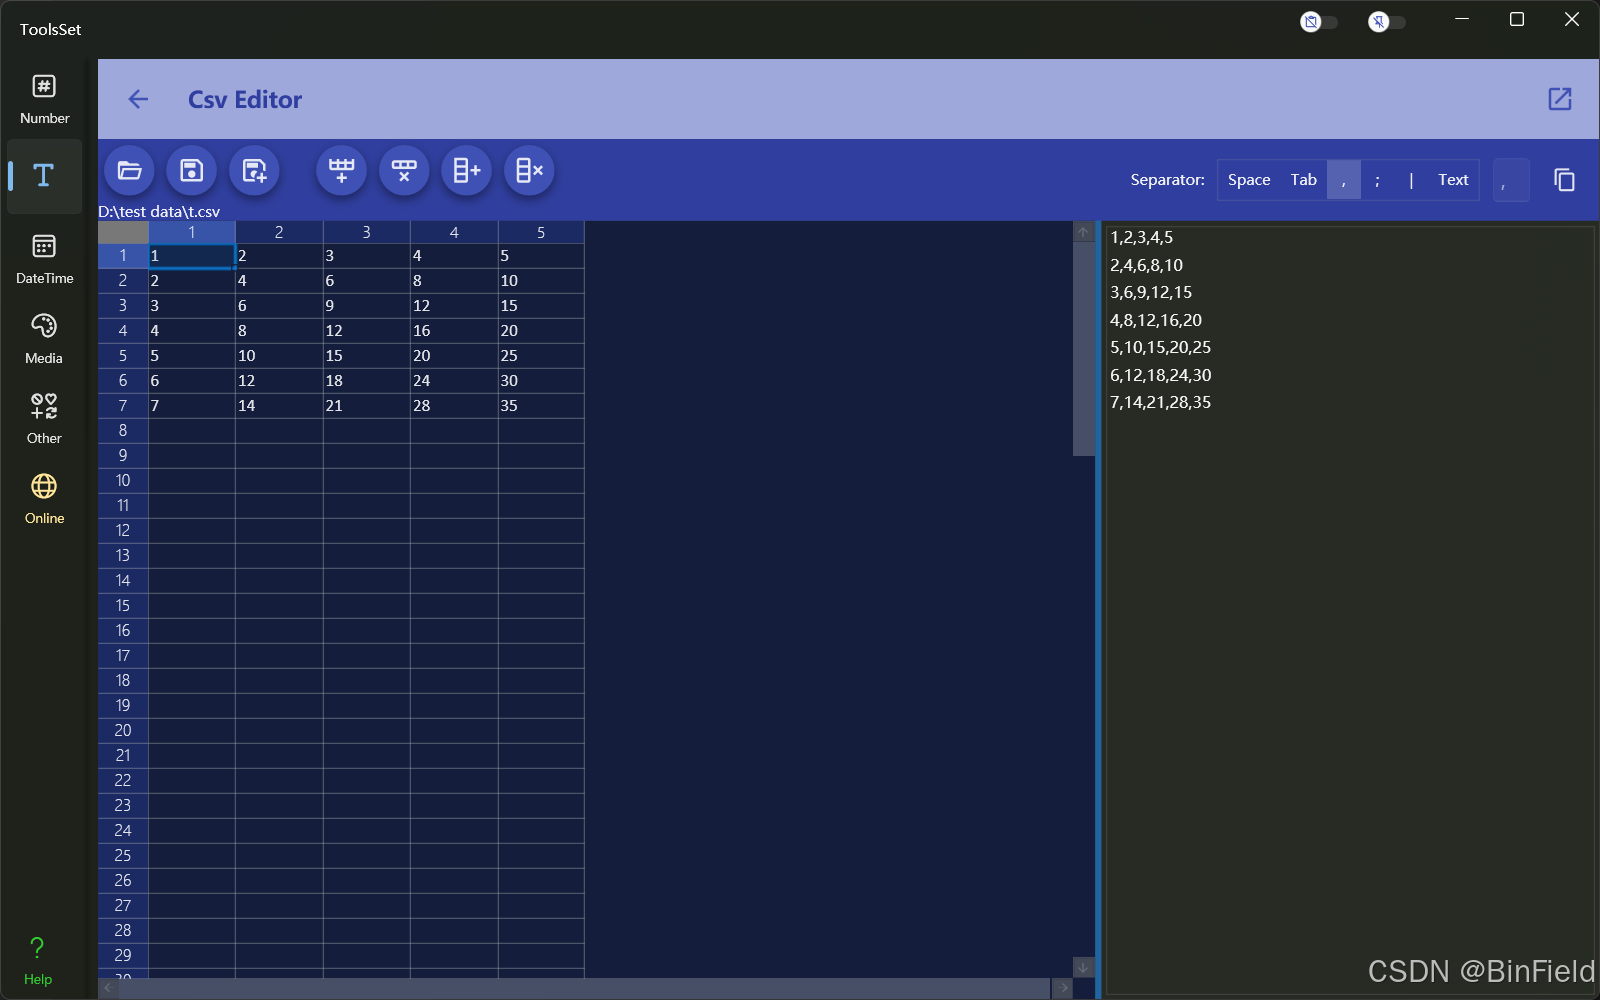Go back using the arrow icon

tap(138, 99)
